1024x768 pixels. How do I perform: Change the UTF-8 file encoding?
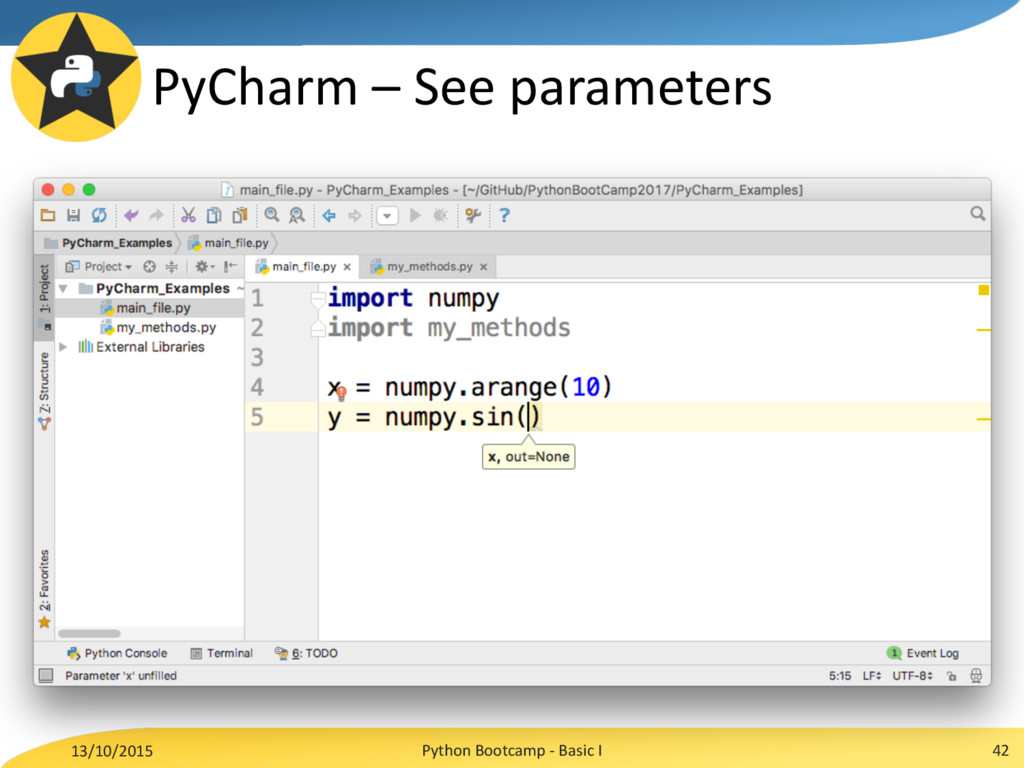coord(912,676)
